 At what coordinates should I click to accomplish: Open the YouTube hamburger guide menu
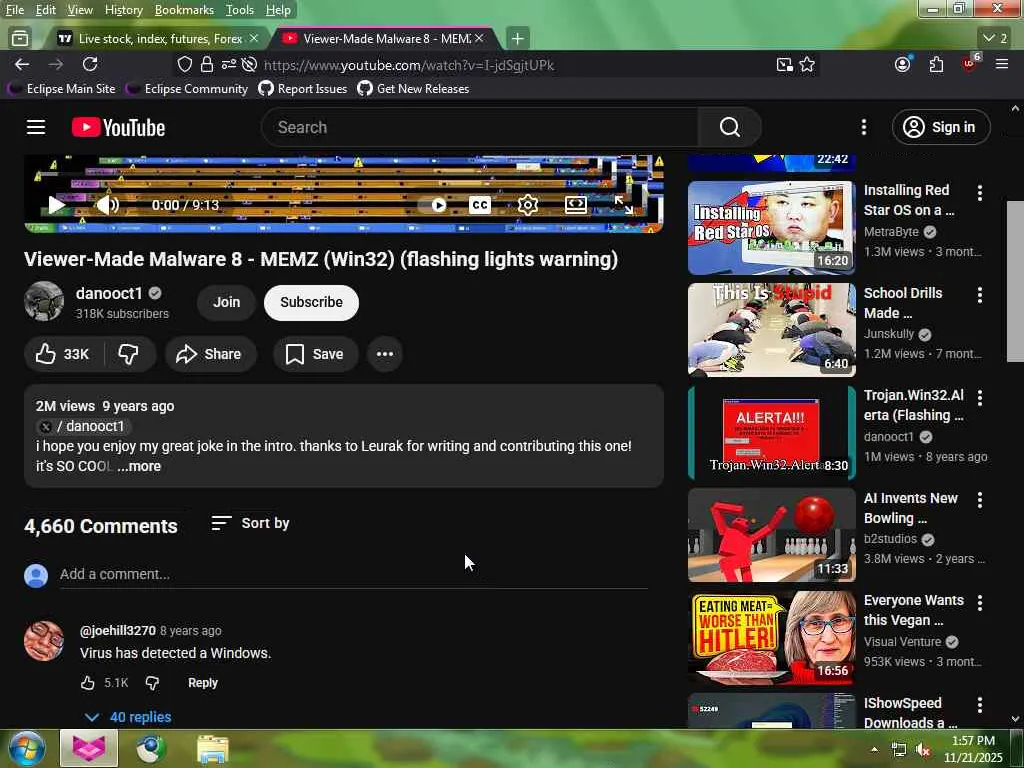(36, 127)
